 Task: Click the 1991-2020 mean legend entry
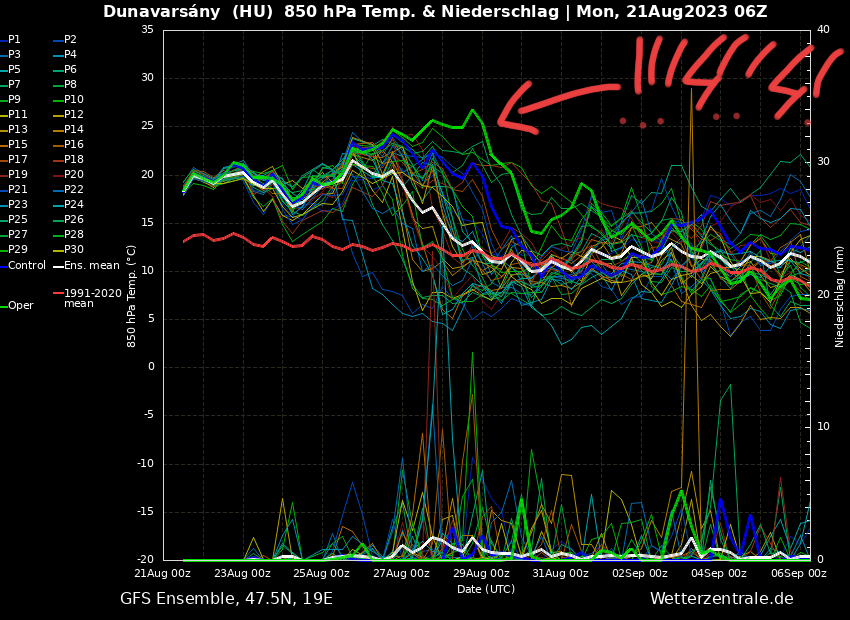pyautogui.click(x=92, y=298)
